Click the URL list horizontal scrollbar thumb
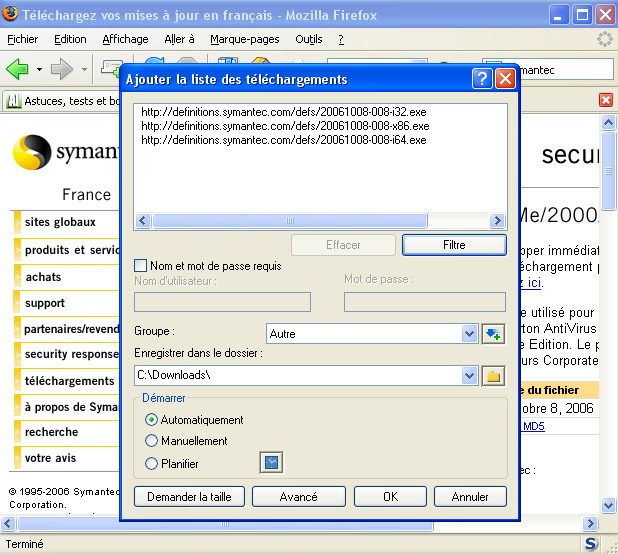The width and height of the screenshot is (618, 554). click(x=290, y=221)
